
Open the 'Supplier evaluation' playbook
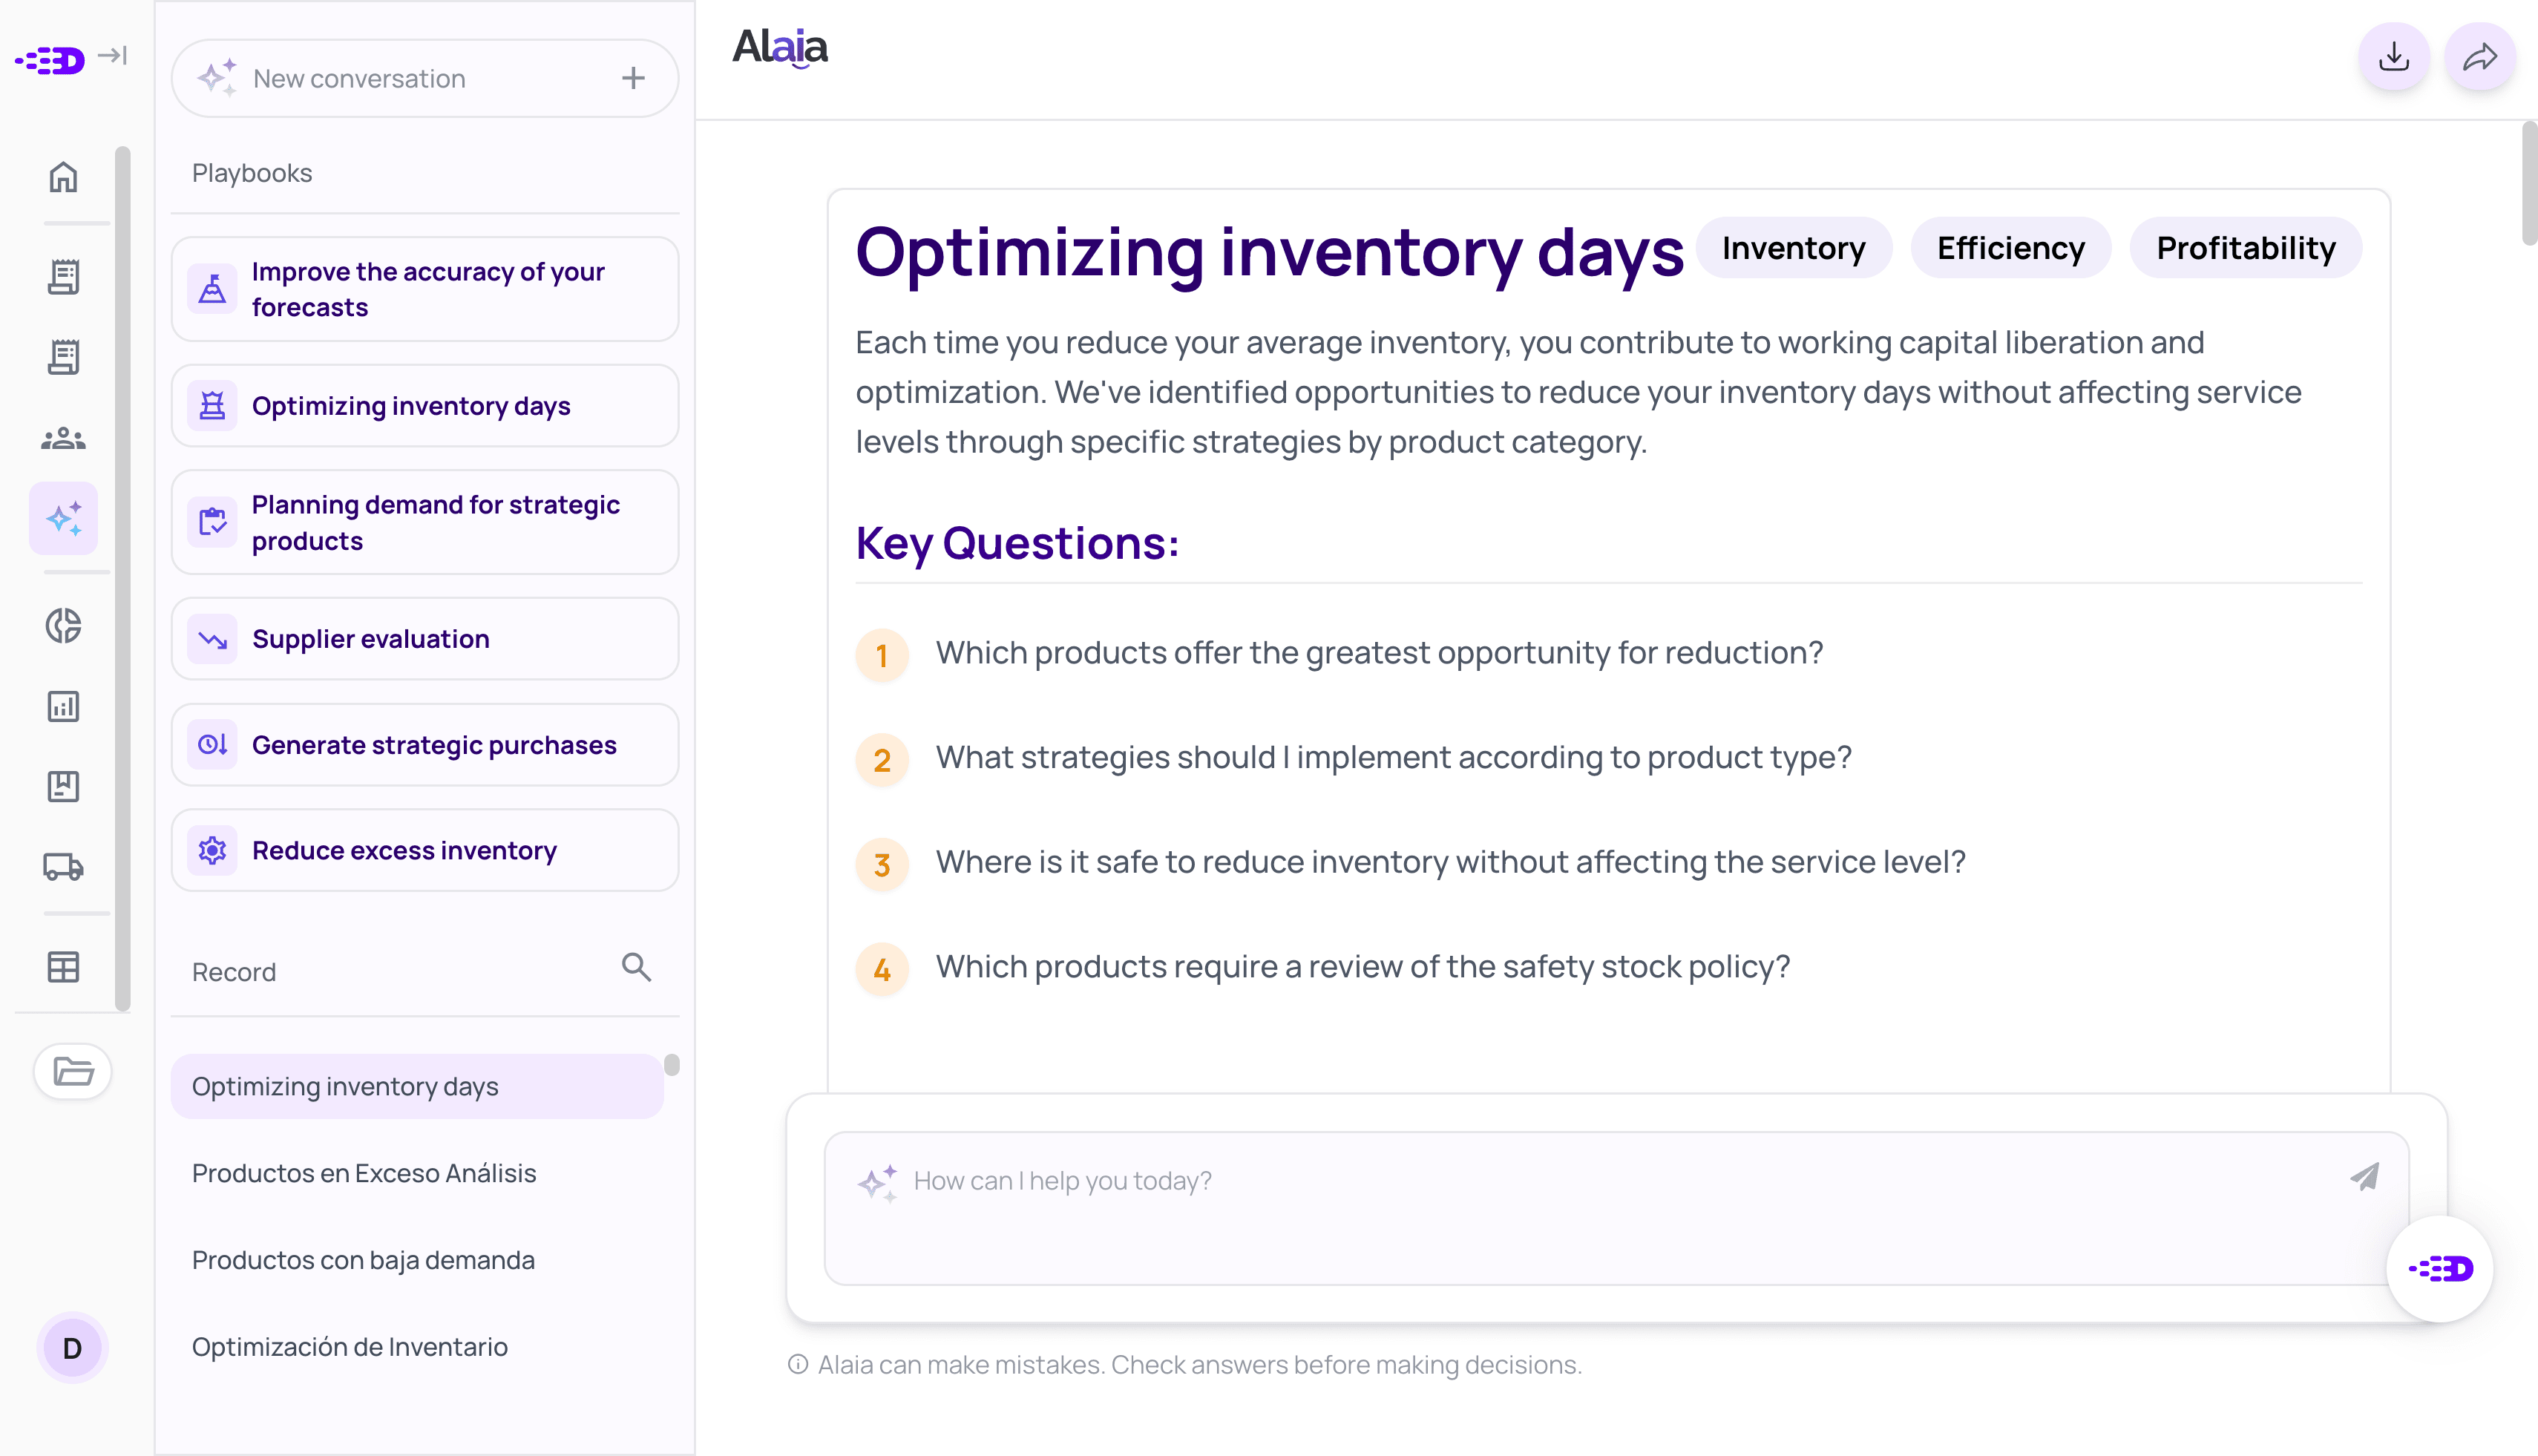tap(424, 638)
